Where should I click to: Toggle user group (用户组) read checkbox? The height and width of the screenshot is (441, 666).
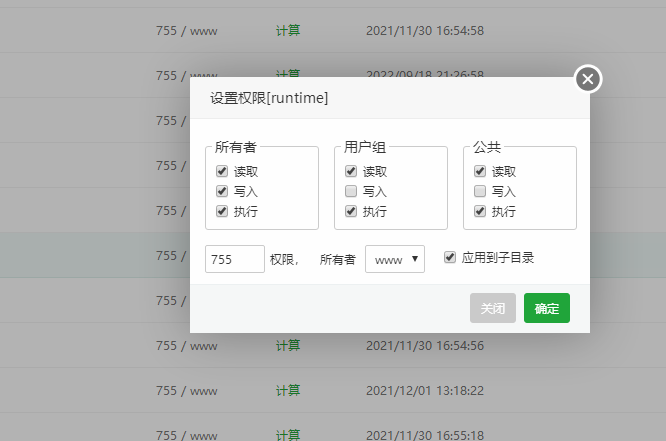[x=351, y=171]
